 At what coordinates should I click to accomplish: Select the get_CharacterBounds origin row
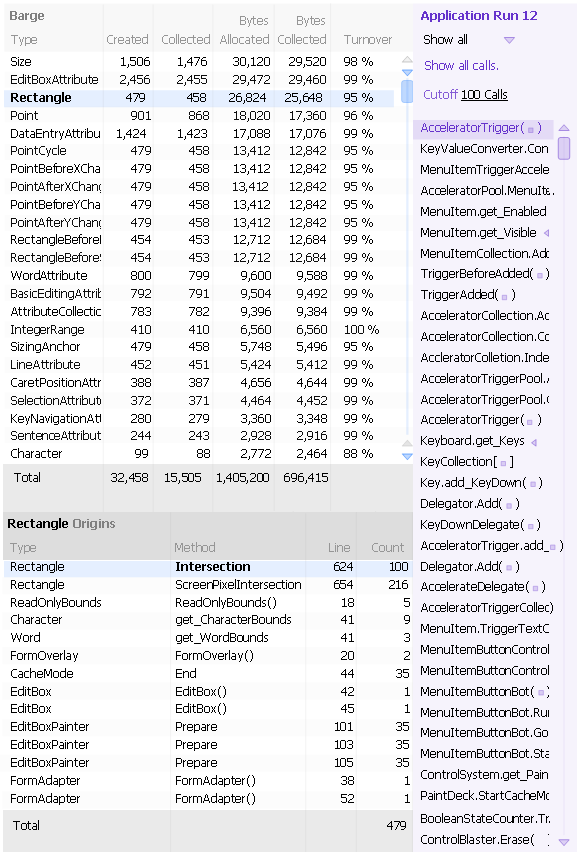click(208, 620)
